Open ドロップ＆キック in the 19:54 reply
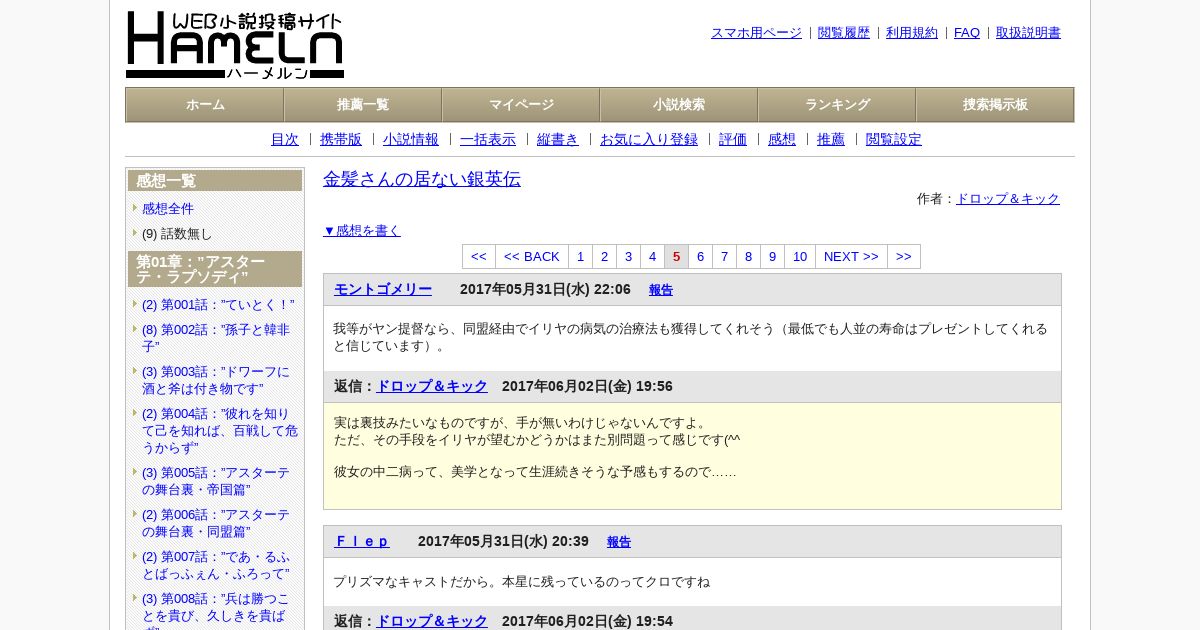This screenshot has width=1200, height=630. 432,621
